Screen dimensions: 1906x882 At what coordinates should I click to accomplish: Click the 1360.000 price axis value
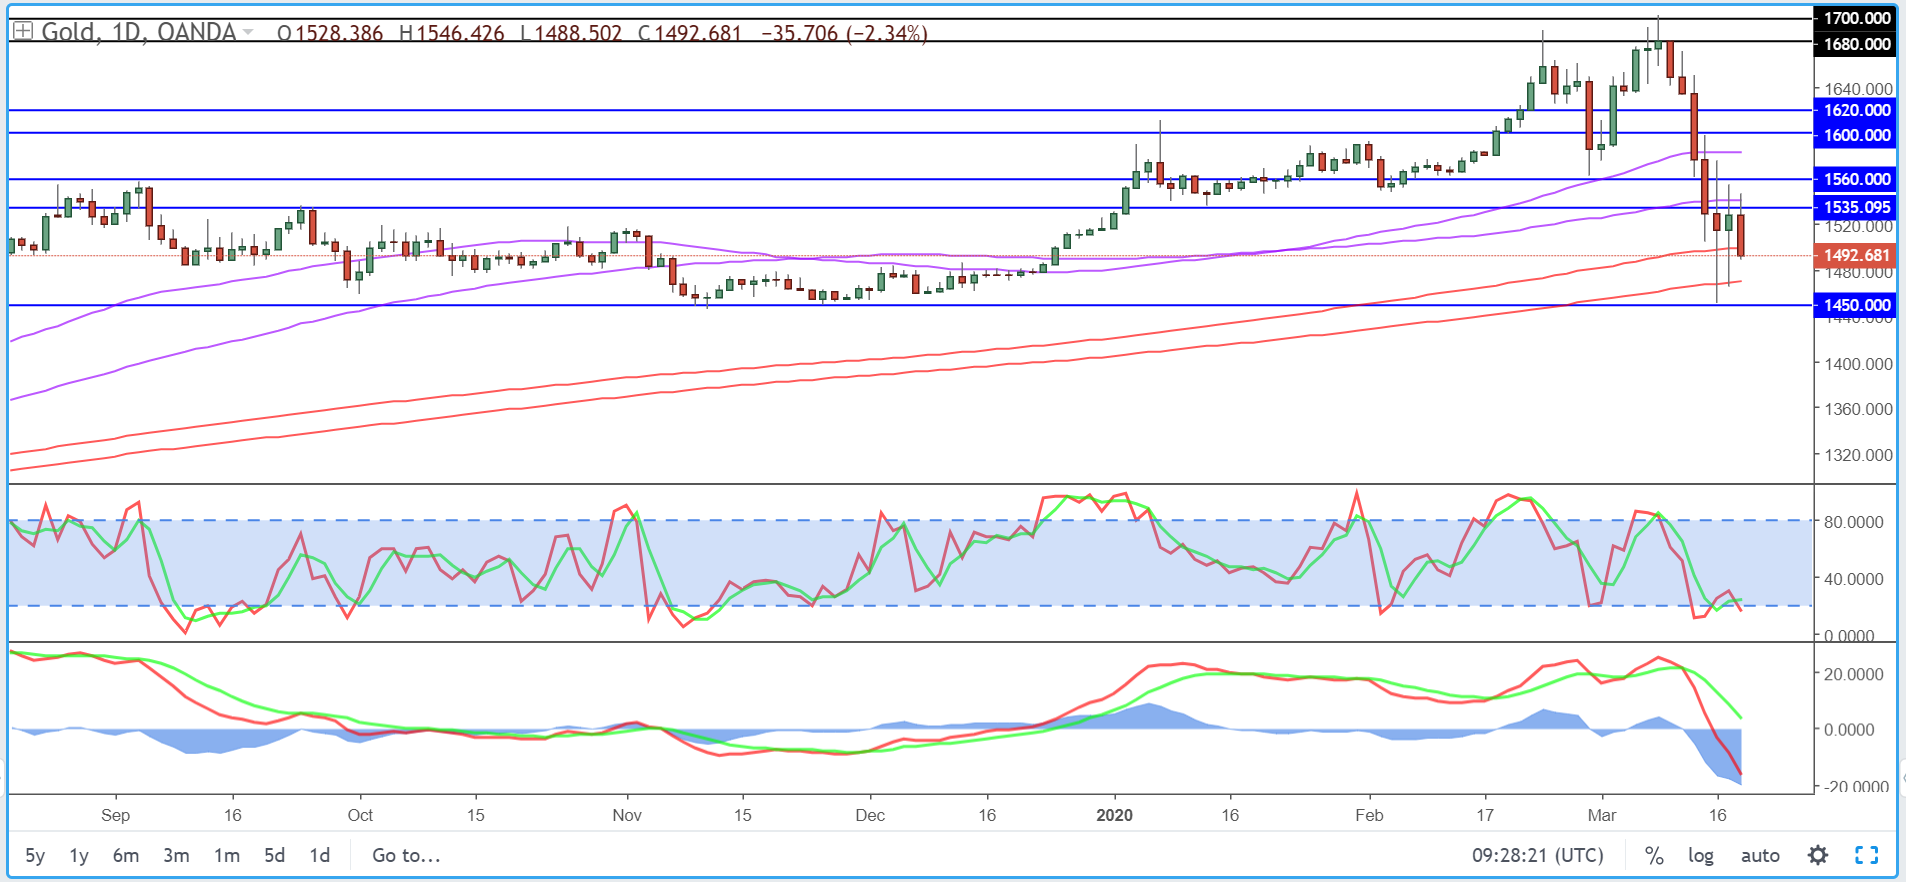(x=1858, y=409)
